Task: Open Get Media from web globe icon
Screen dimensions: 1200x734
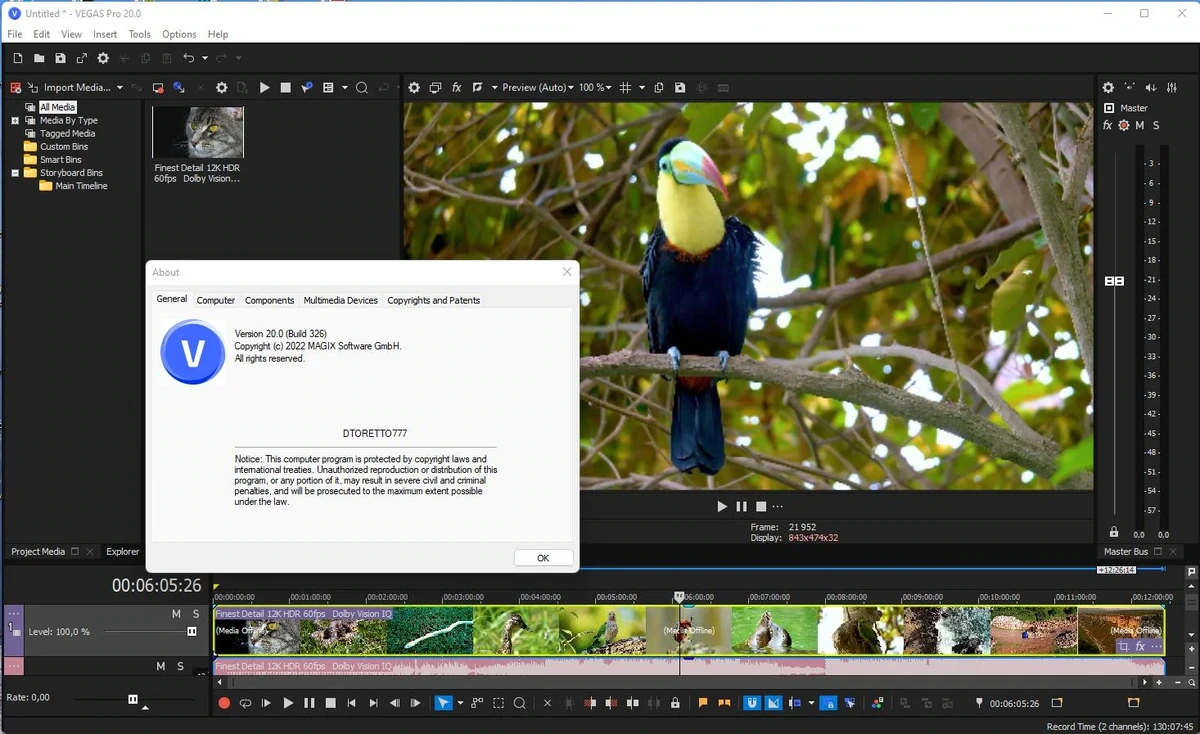Action: coord(178,88)
